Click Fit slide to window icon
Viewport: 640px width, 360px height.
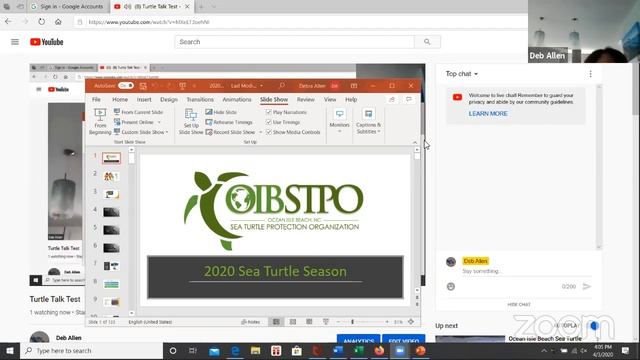411,322
